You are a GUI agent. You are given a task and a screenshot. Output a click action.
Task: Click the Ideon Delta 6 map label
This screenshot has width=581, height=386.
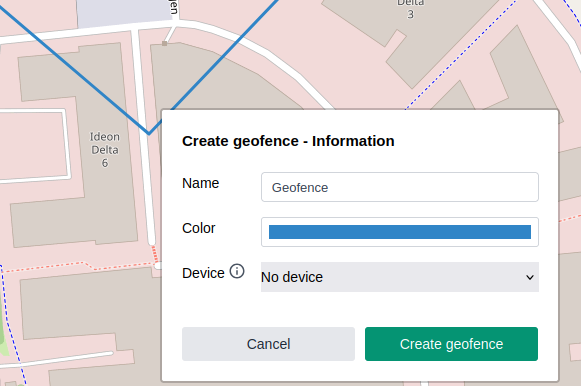[105, 150]
